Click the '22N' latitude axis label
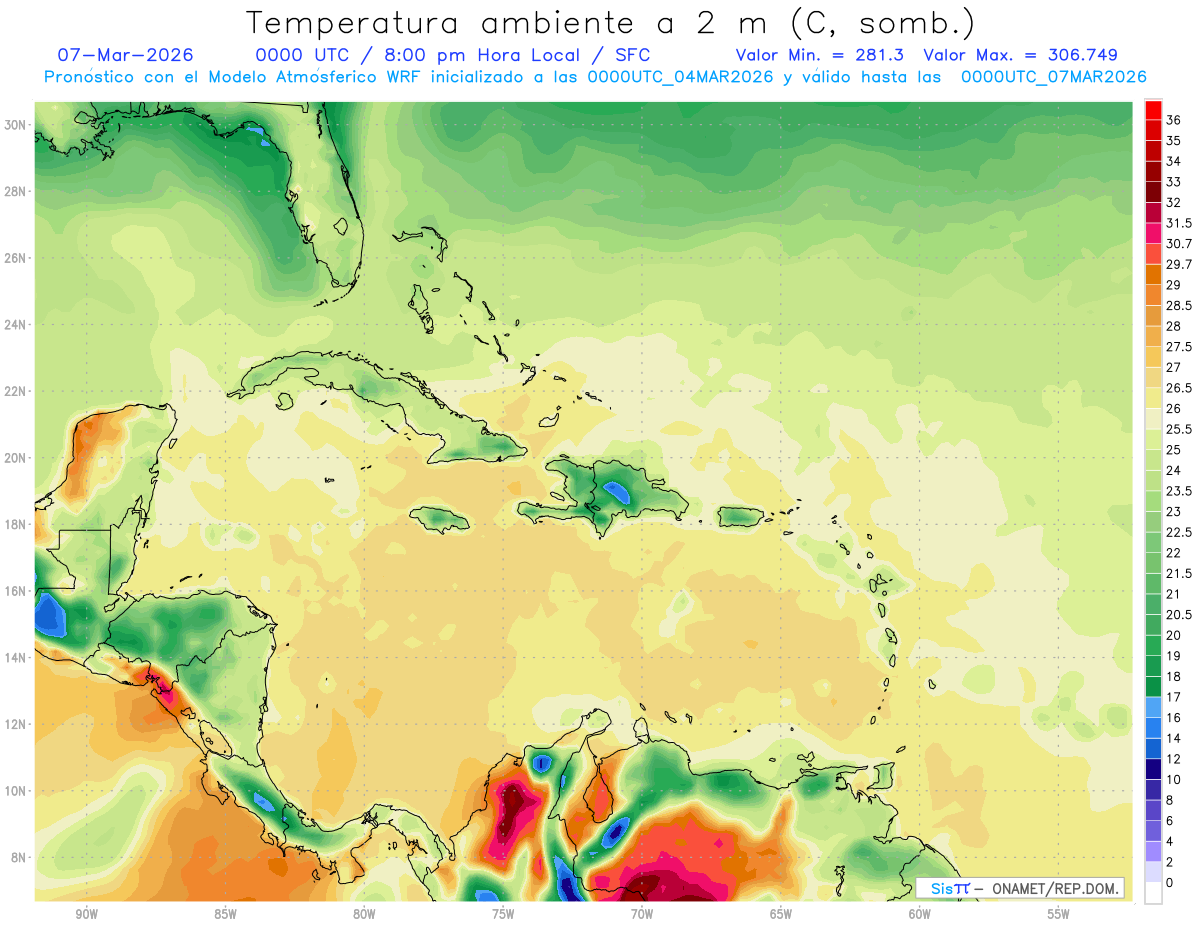1200x927 pixels. 15,391
